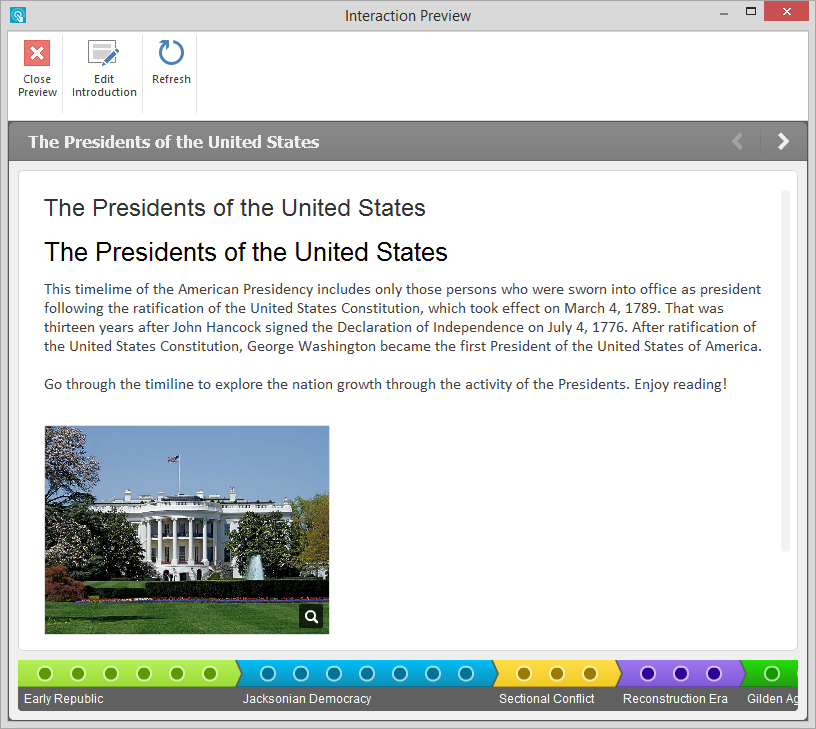816x729 pixels.
Task: Open Edit Introduction
Action: [x=104, y=54]
